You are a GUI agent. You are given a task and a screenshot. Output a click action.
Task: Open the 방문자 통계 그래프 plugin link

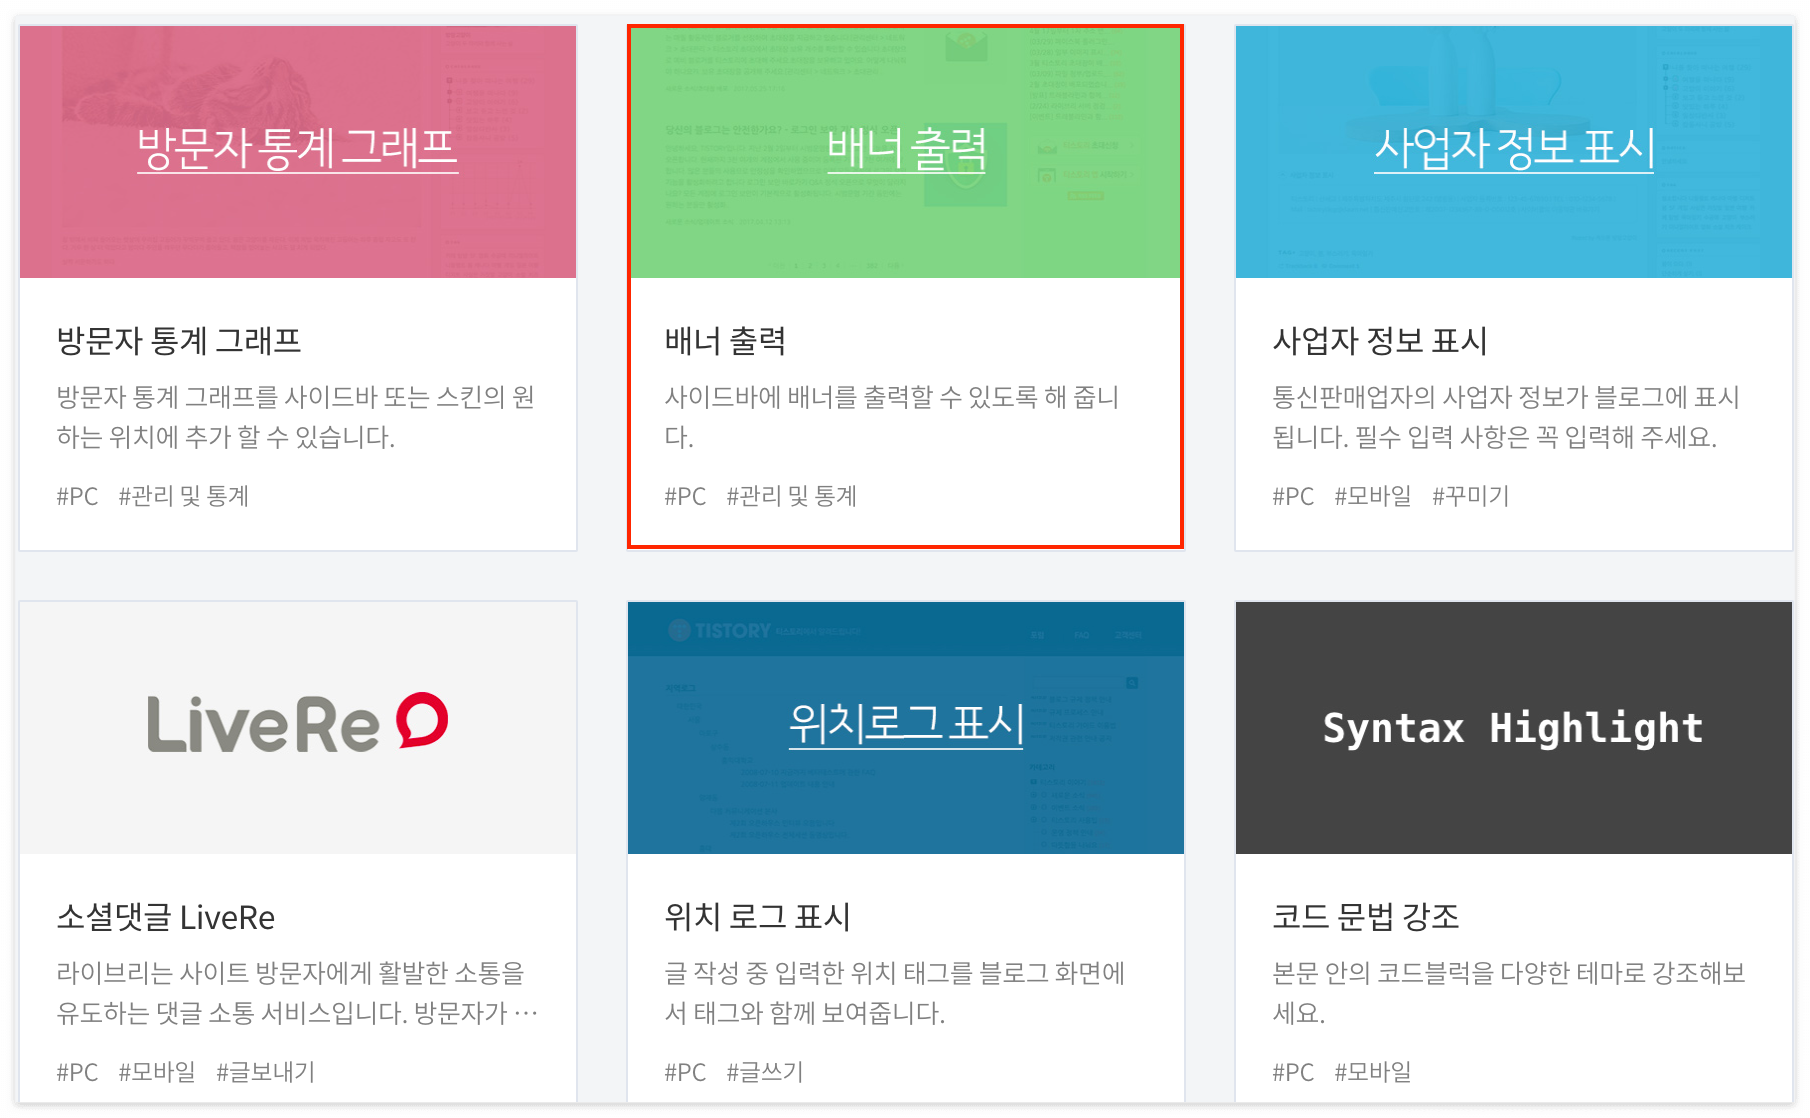coord(297,148)
